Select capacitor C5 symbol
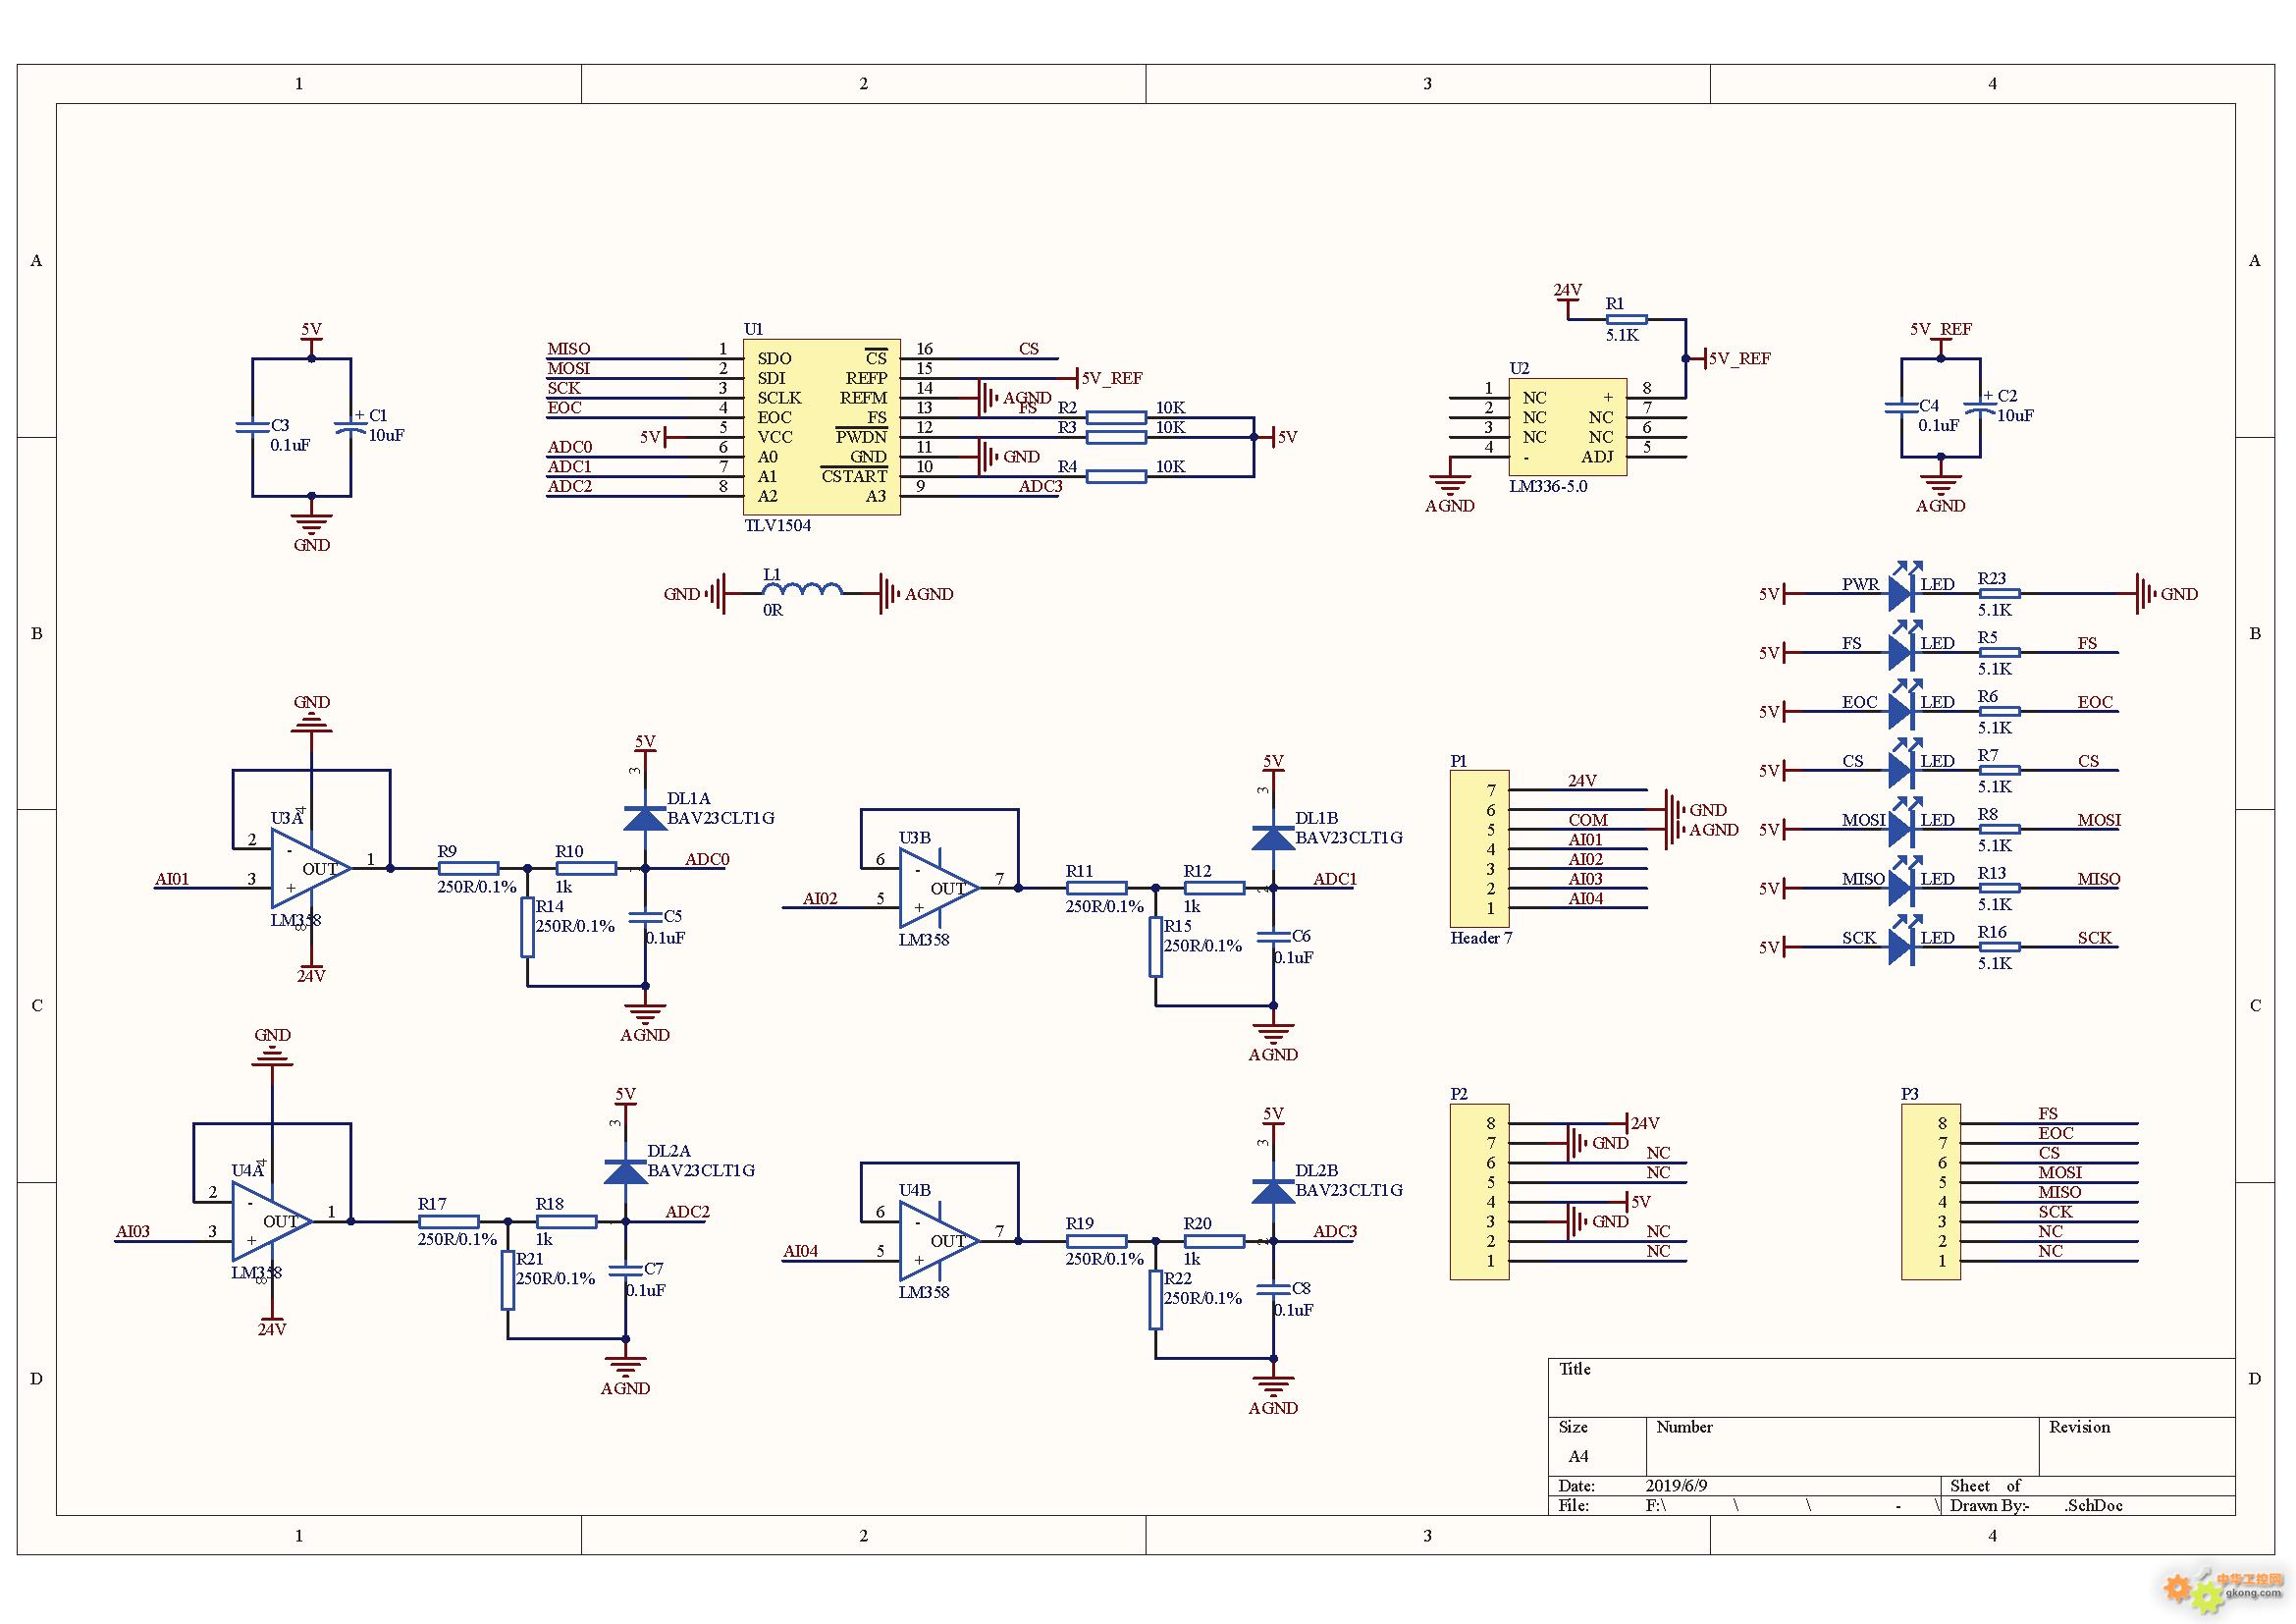2296x1624 pixels. click(x=645, y=917)
